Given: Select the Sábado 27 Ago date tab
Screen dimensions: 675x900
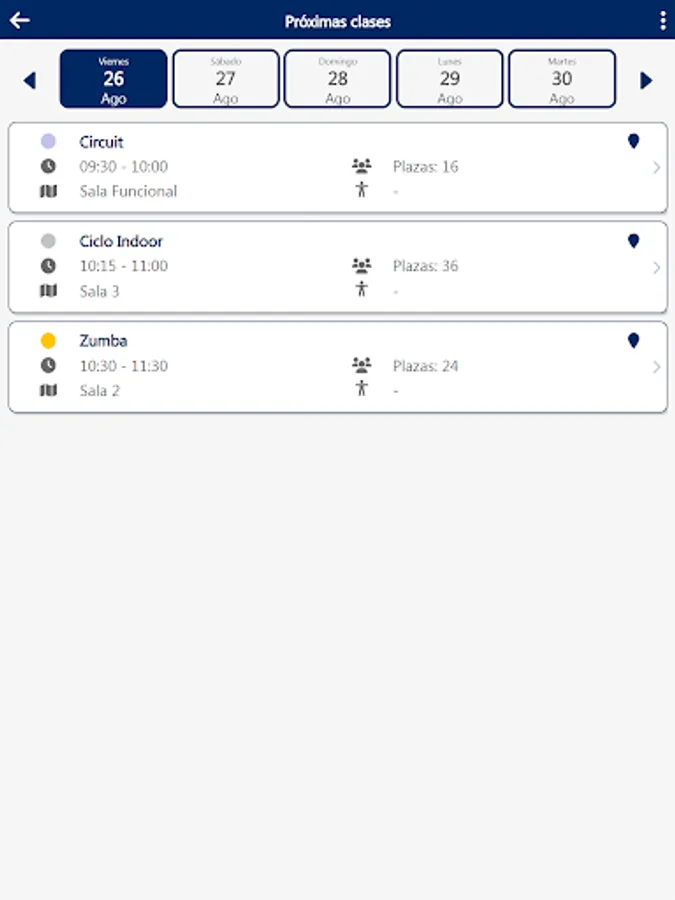Looking at the screenshot, I should pos(226,79).
